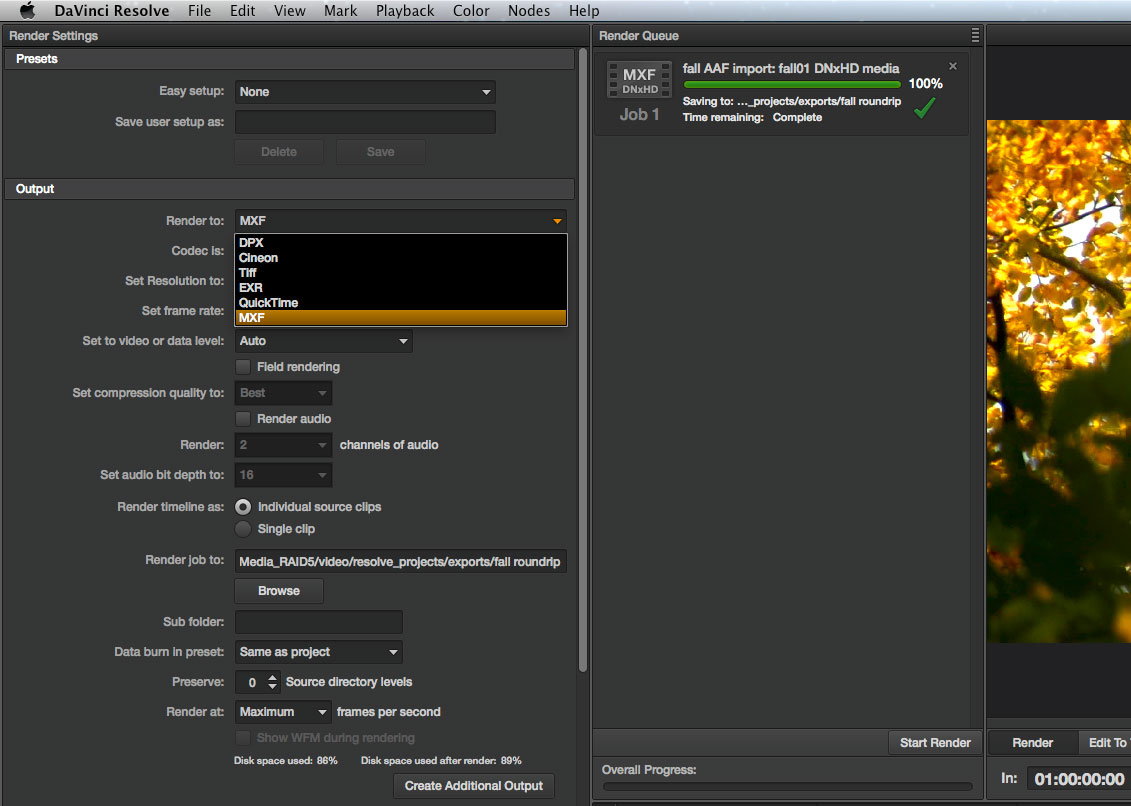Open the Render at Maximum dropdown
Screen dimensions: 1131x806
[x=283, y=712]
